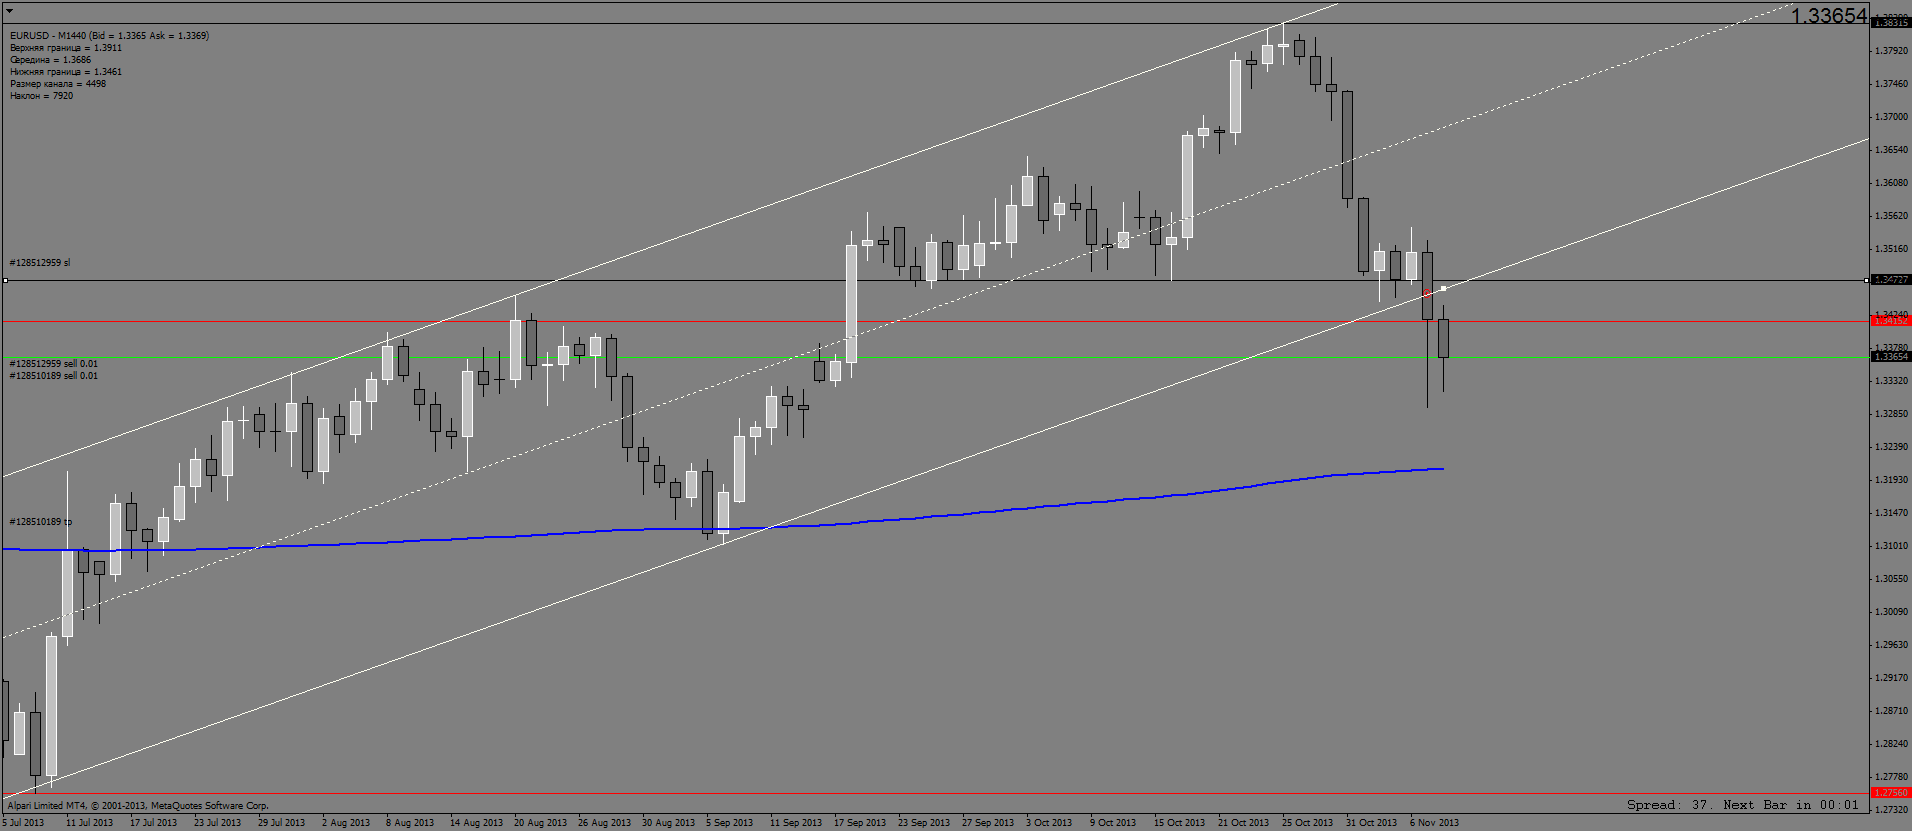Click the 1.38315 price tag on axis

pos(1891,22)
